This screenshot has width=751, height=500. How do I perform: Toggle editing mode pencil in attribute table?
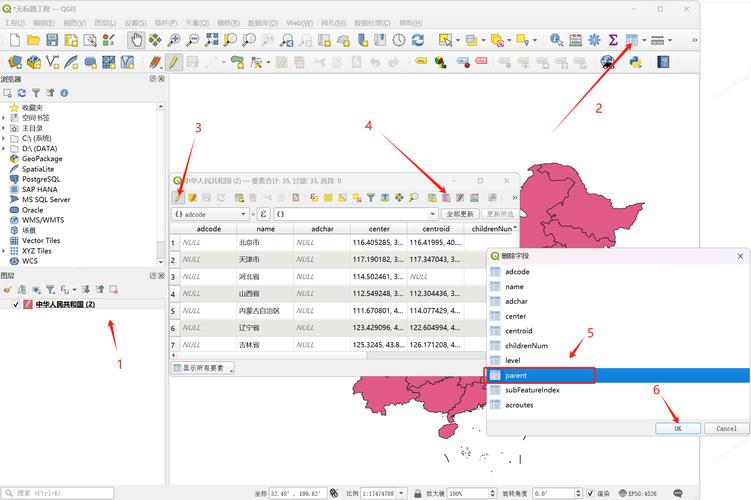[178, 198]
